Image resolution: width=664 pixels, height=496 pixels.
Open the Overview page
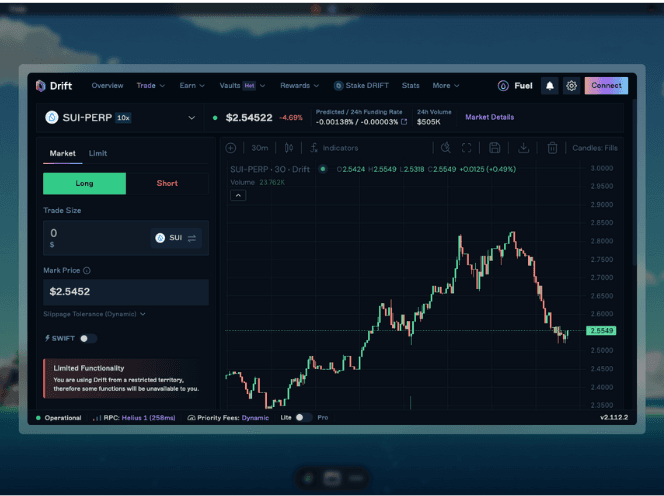[107, 86]
